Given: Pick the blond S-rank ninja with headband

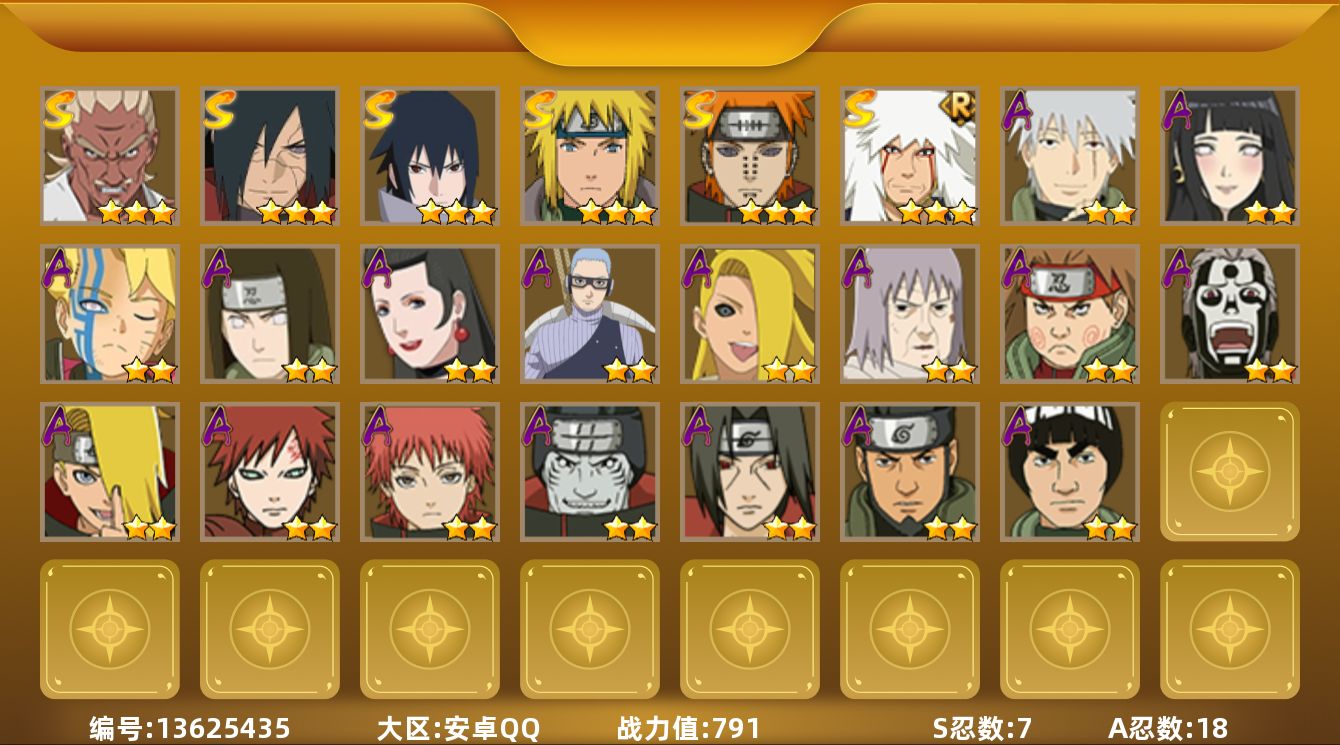Looking at the screenshot, I should pos(589,155).
